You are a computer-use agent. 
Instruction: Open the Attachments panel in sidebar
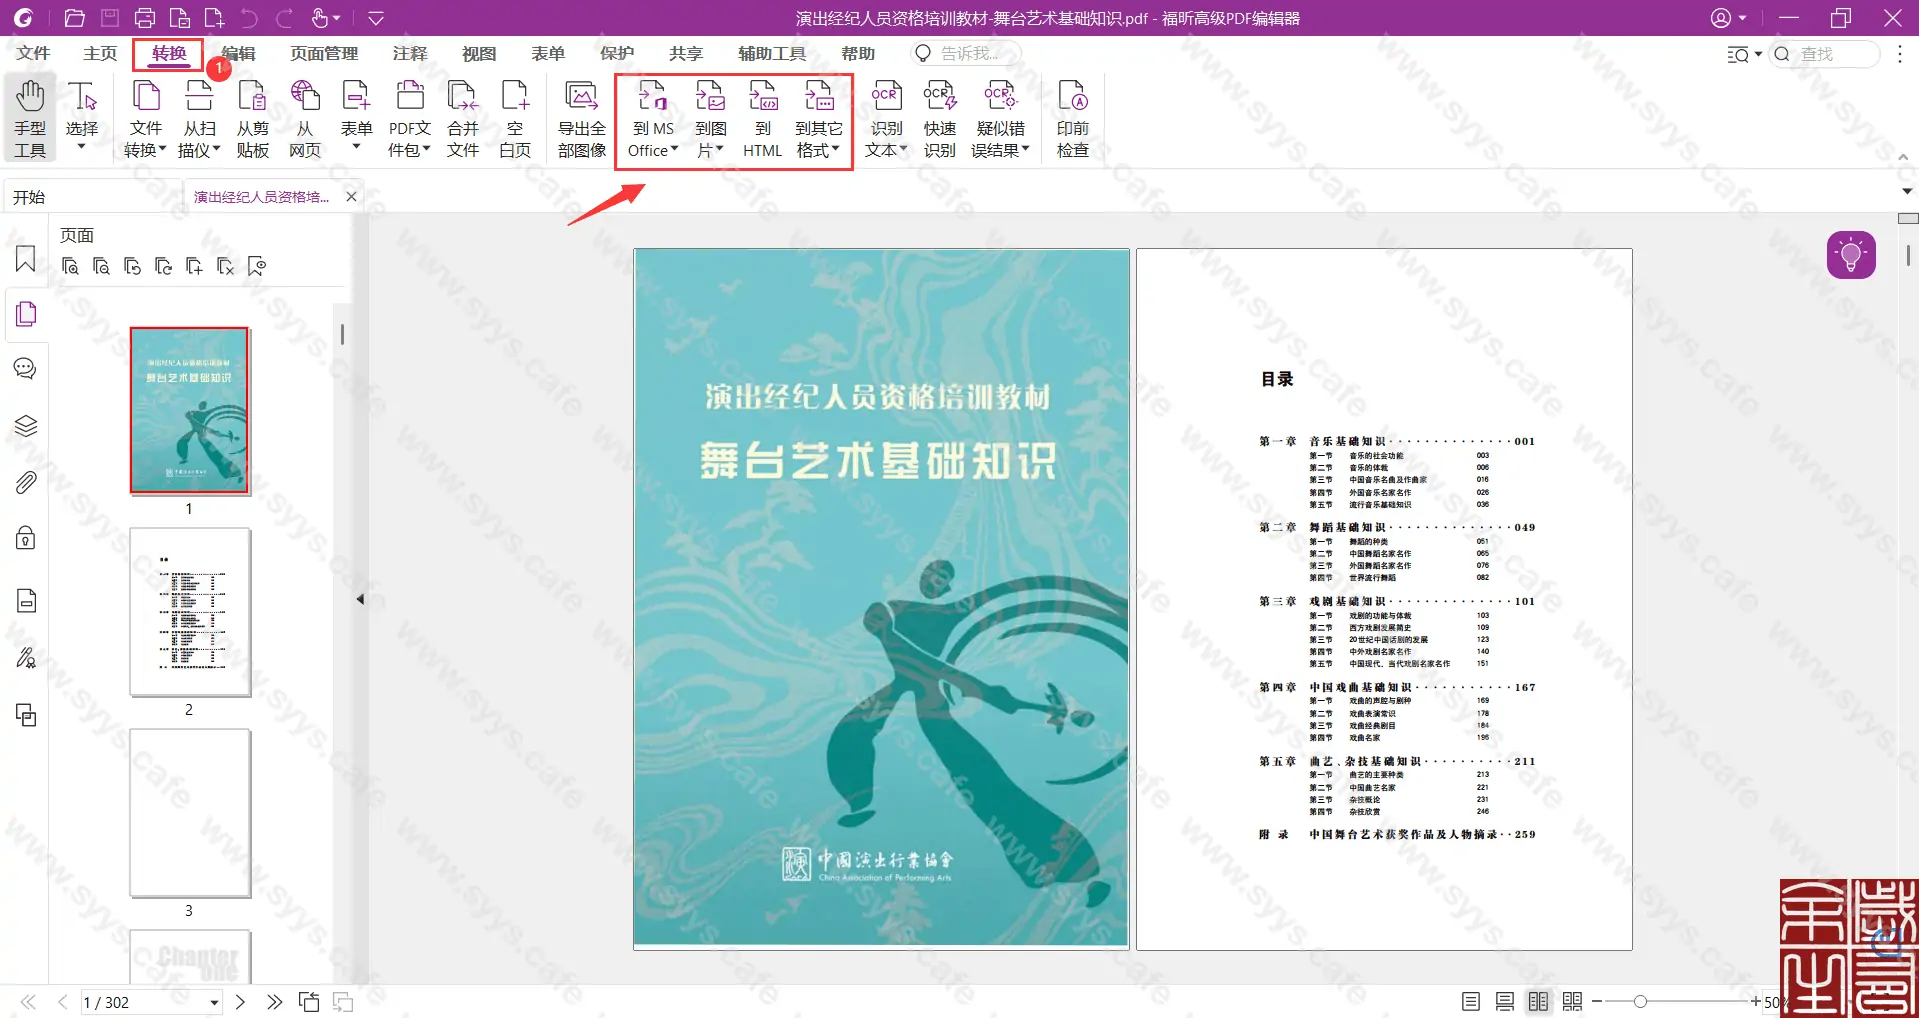24,482
